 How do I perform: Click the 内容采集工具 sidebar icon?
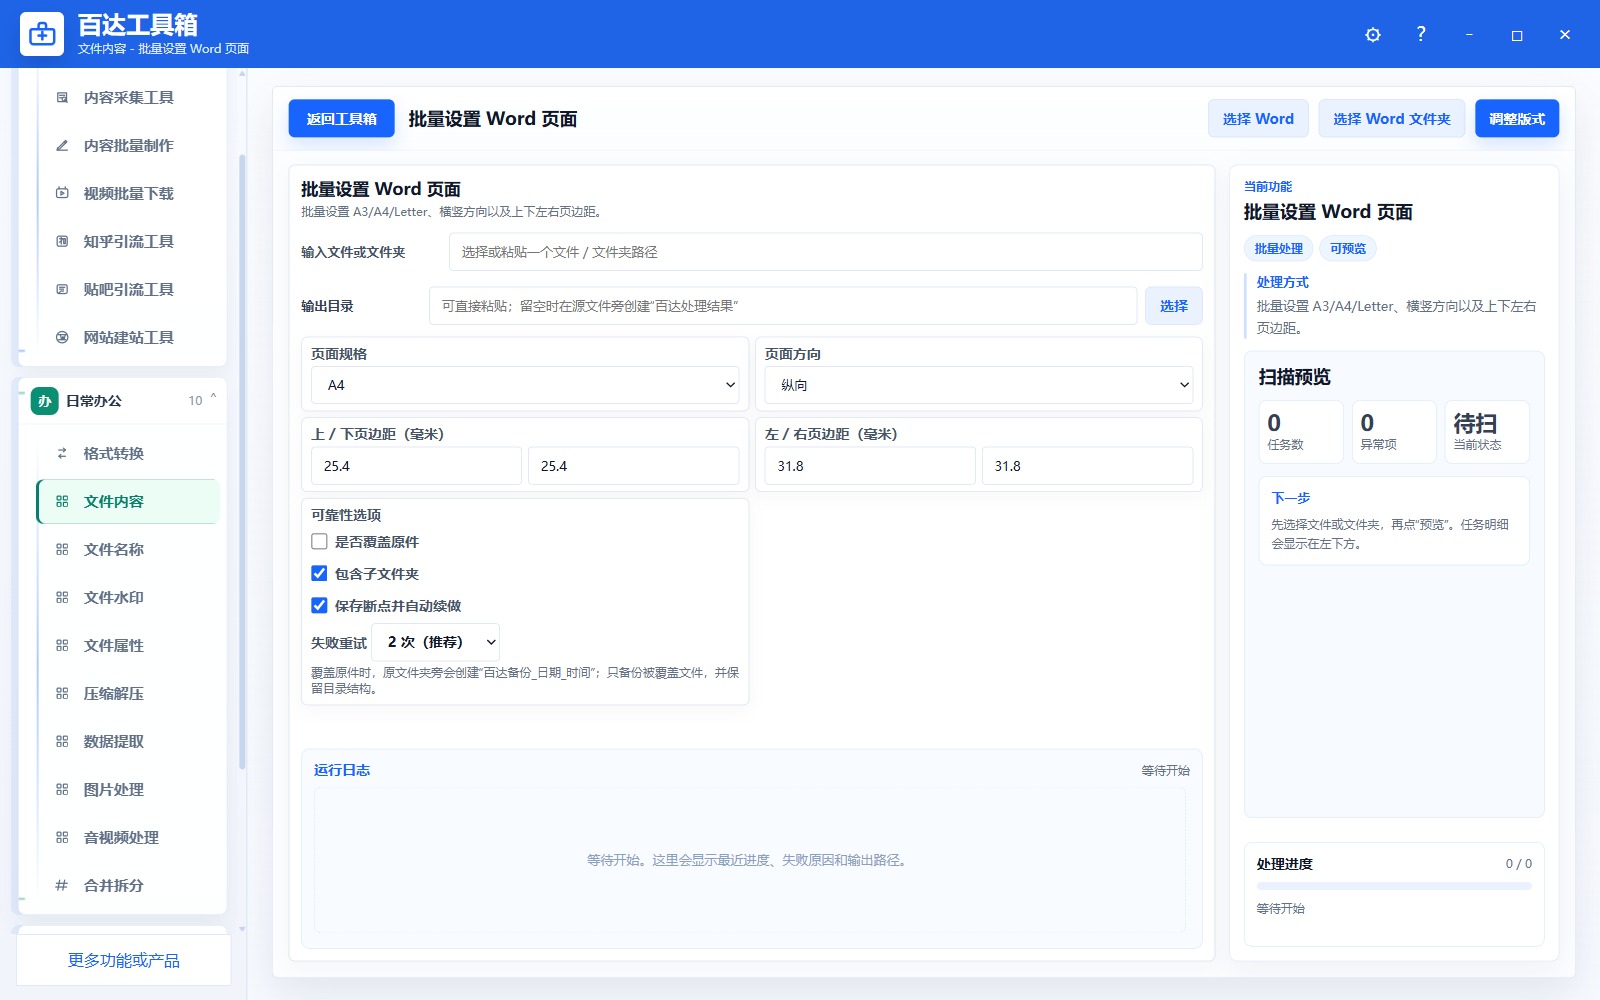point(62,98)
